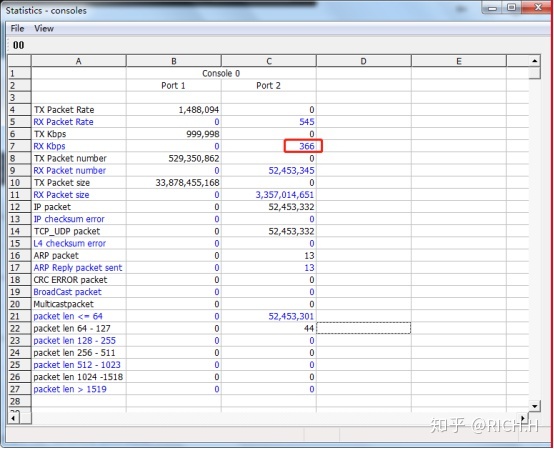Select the packet len > 1519 label

pyautogui.click(x=70, y=389)
